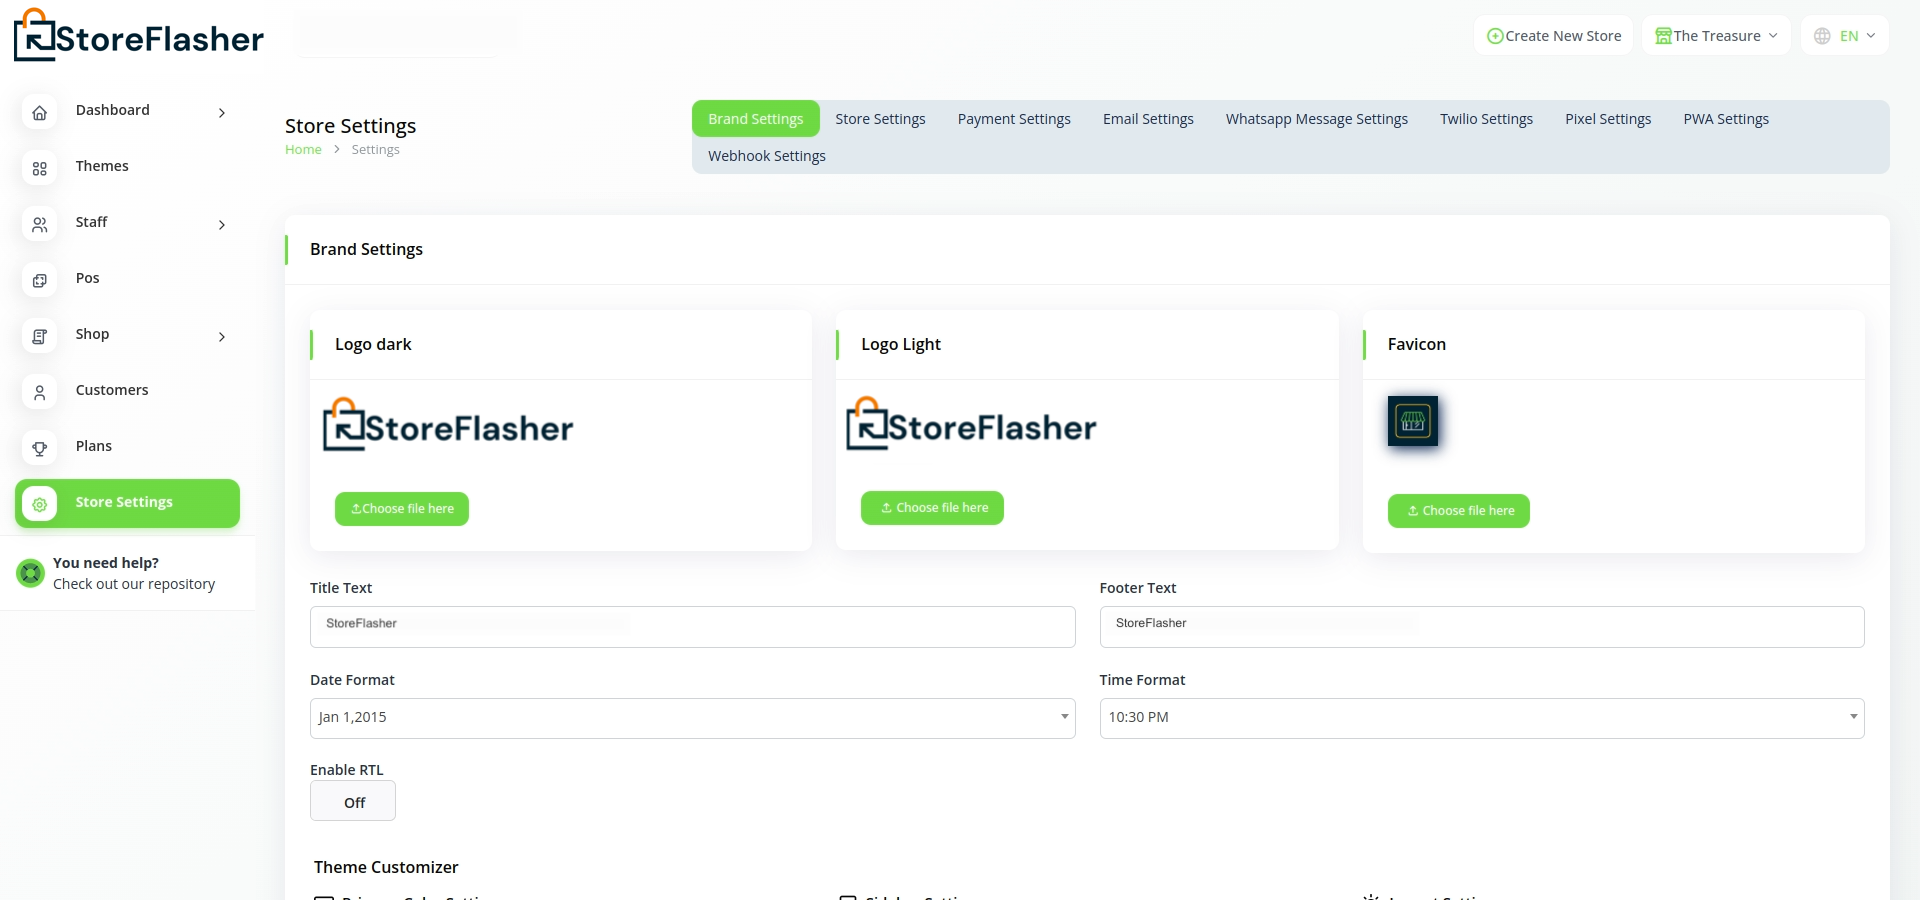The image size is (1920, 900).
Task: Click the Create New Store button
Action: [x=1553, y=36]
